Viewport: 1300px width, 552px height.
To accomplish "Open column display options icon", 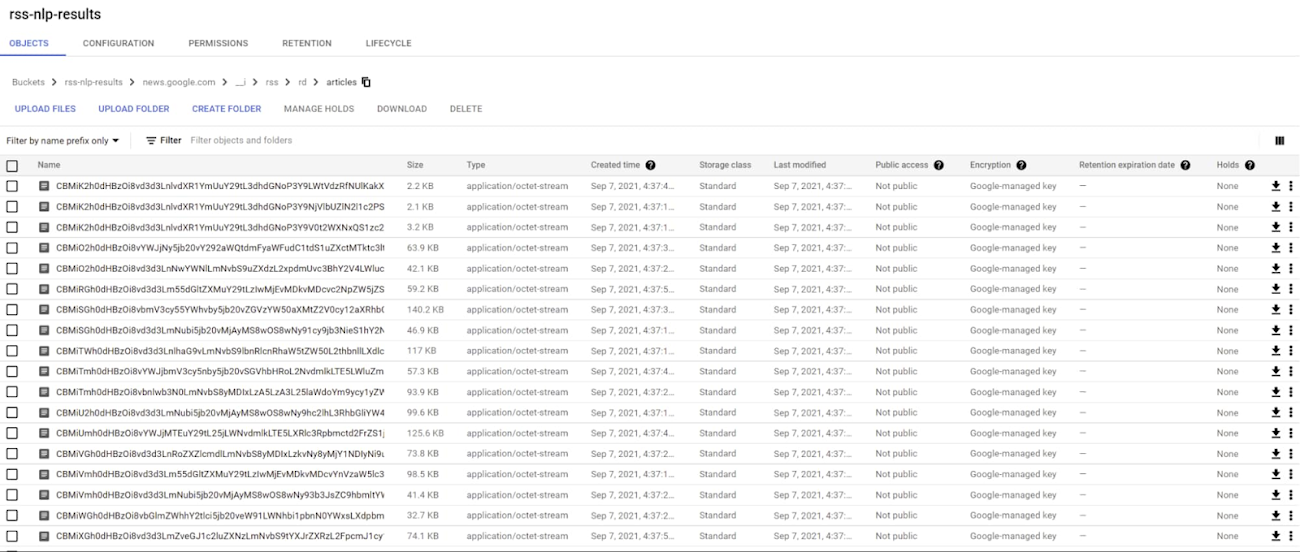I will (x=1279, y=141).
